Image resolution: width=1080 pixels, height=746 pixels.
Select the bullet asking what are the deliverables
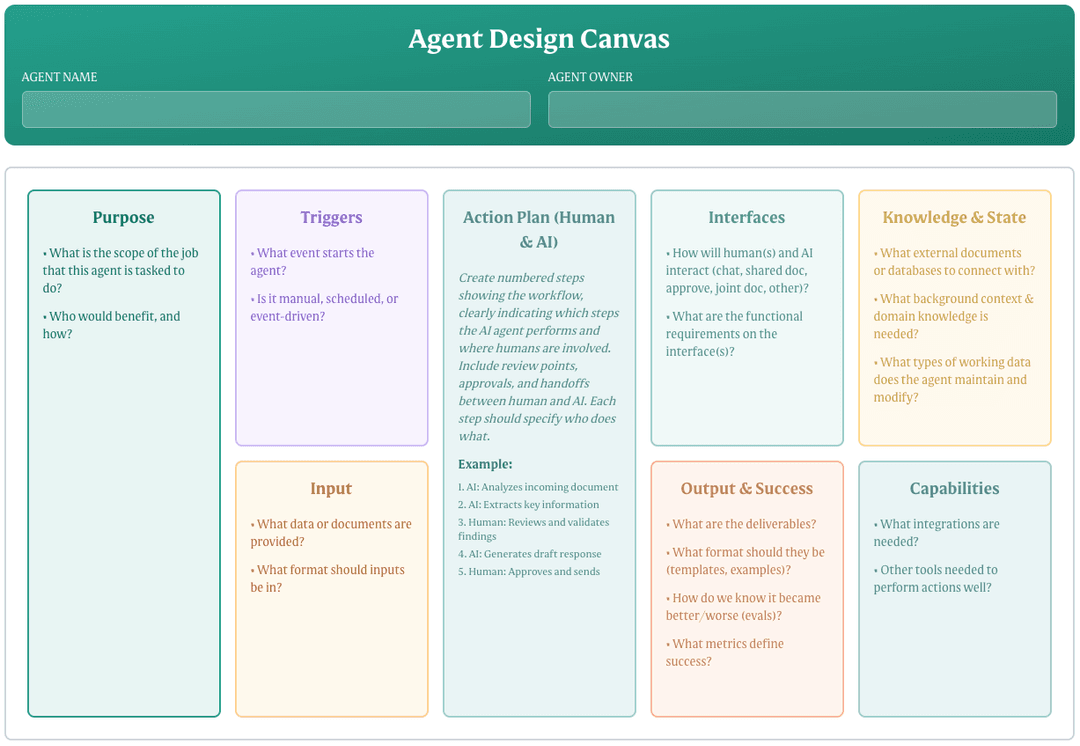pyautogui.click(x=742, y=523)
